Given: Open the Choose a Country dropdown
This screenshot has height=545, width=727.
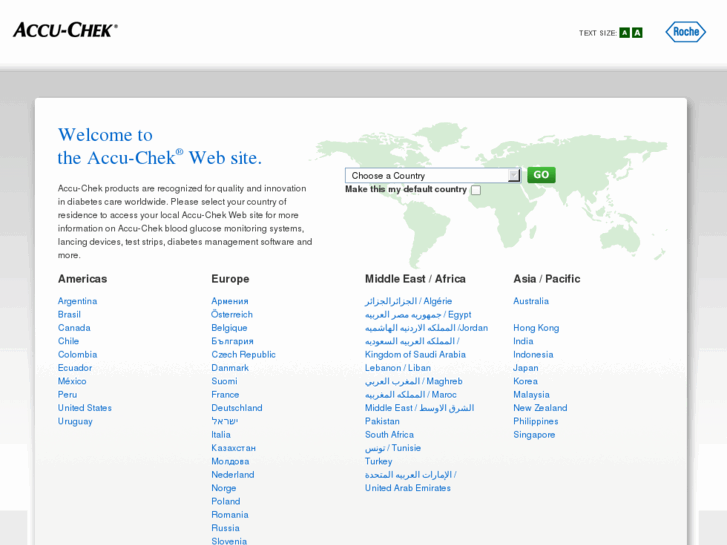Looking at the screenshot, I should click(433, 175).
